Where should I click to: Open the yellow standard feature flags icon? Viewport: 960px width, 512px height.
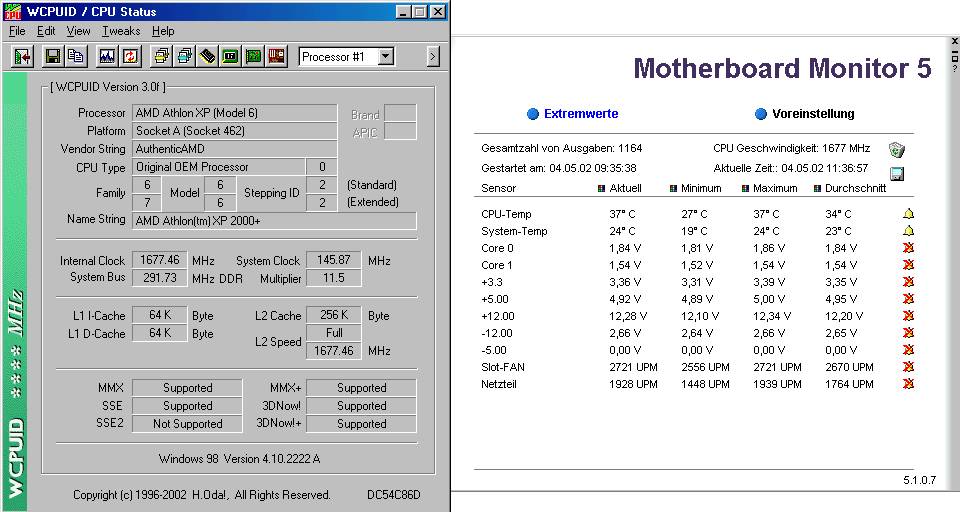click(161, 57)
